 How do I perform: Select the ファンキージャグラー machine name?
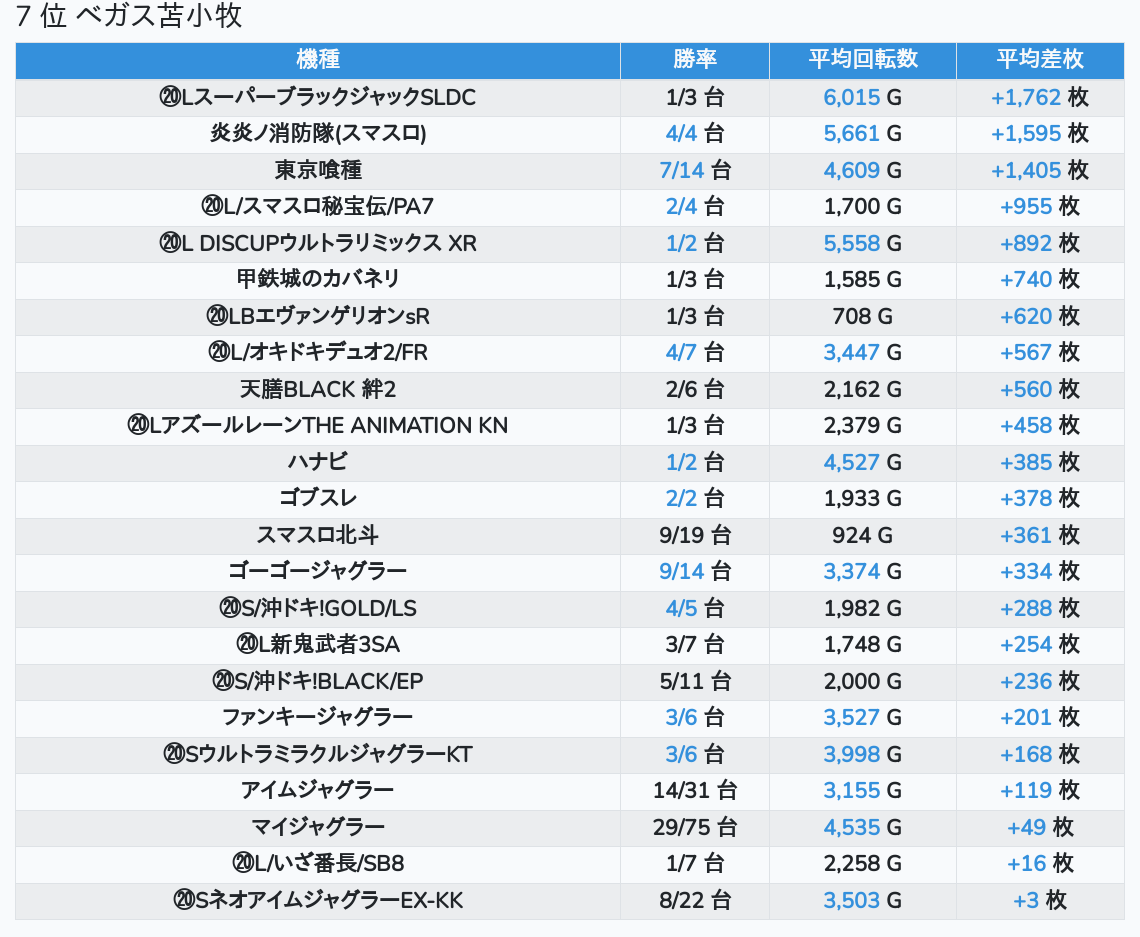(318, 717)
